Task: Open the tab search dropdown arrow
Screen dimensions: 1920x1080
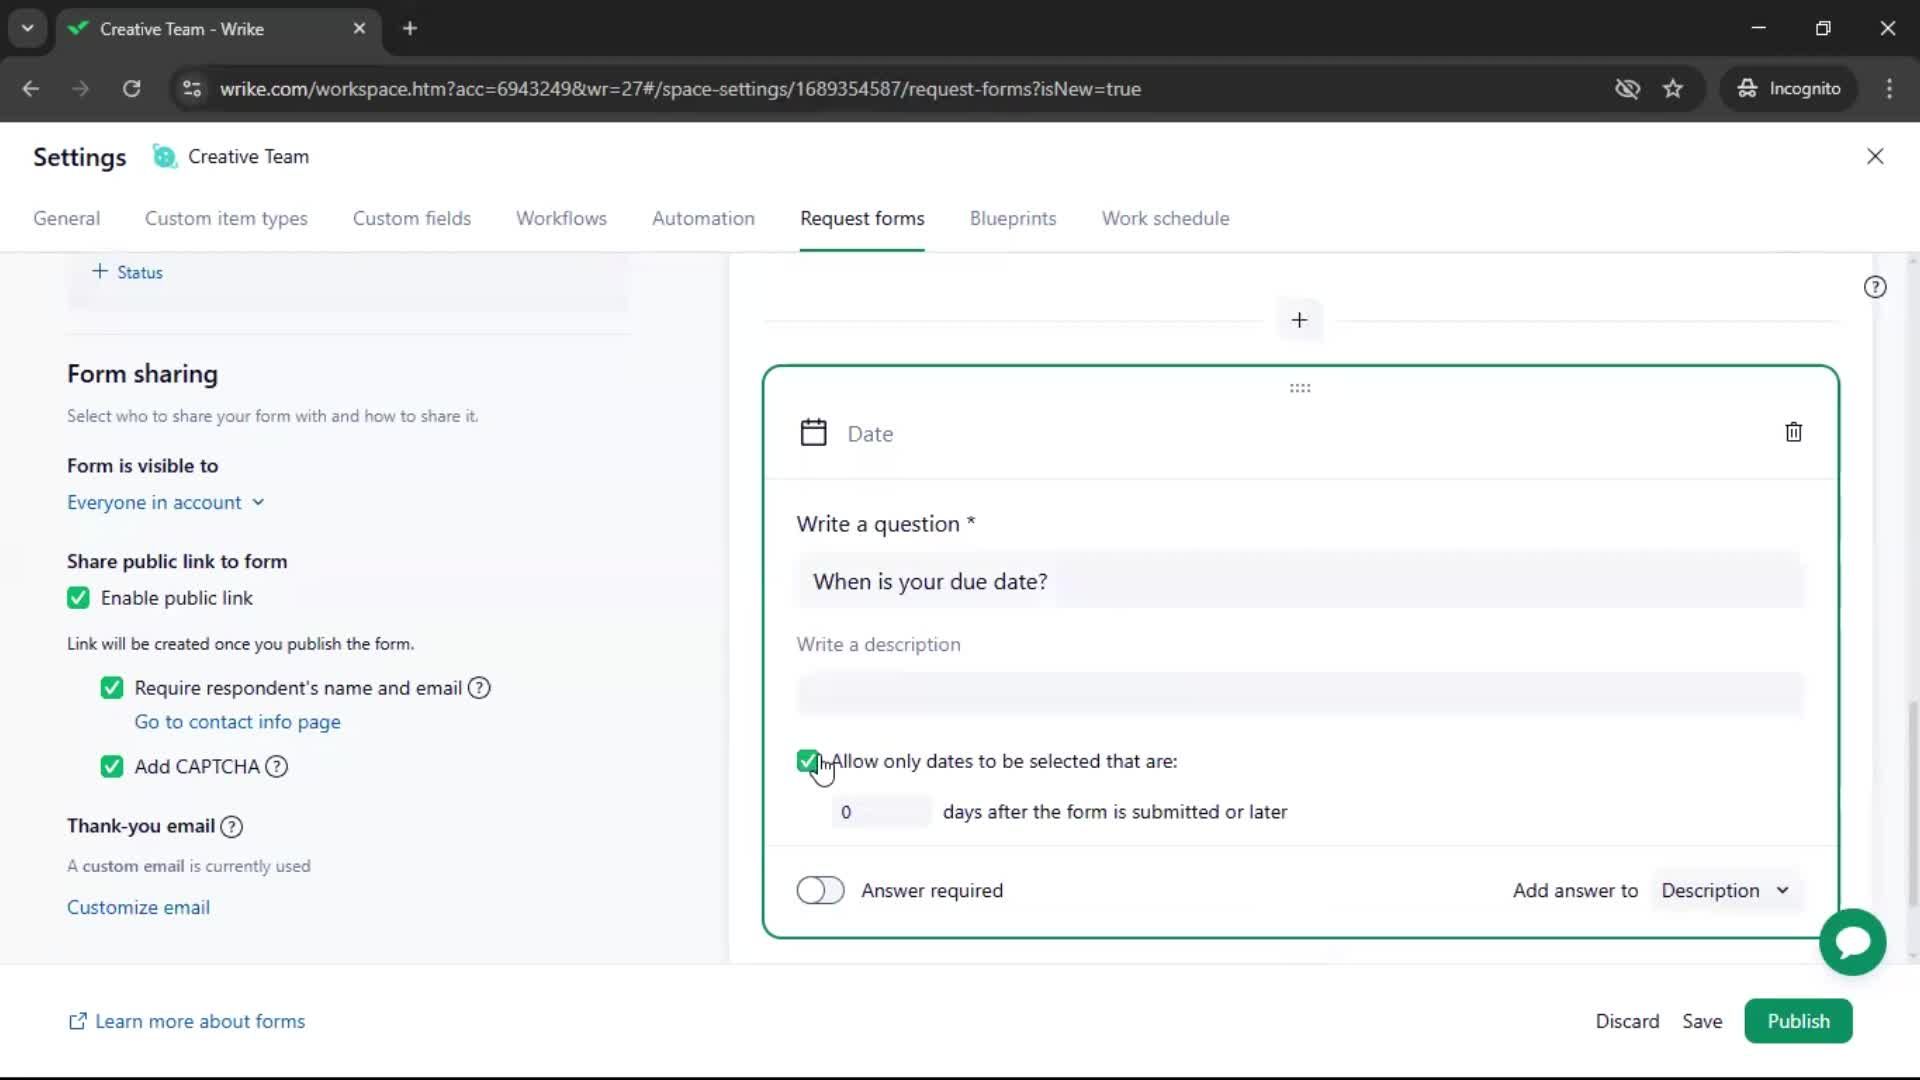Action: [28, 29]
